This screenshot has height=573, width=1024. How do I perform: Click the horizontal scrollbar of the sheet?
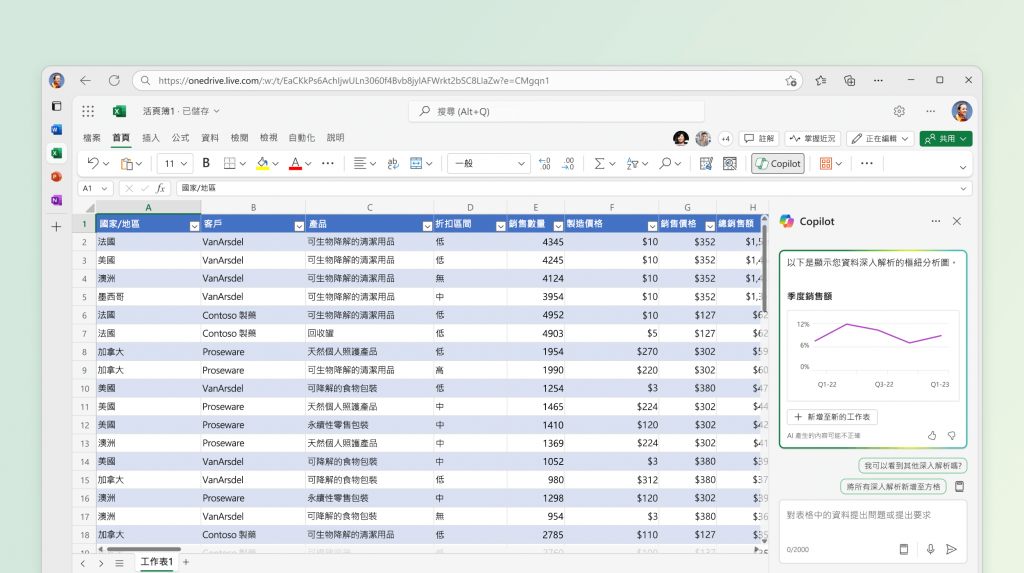144,549
